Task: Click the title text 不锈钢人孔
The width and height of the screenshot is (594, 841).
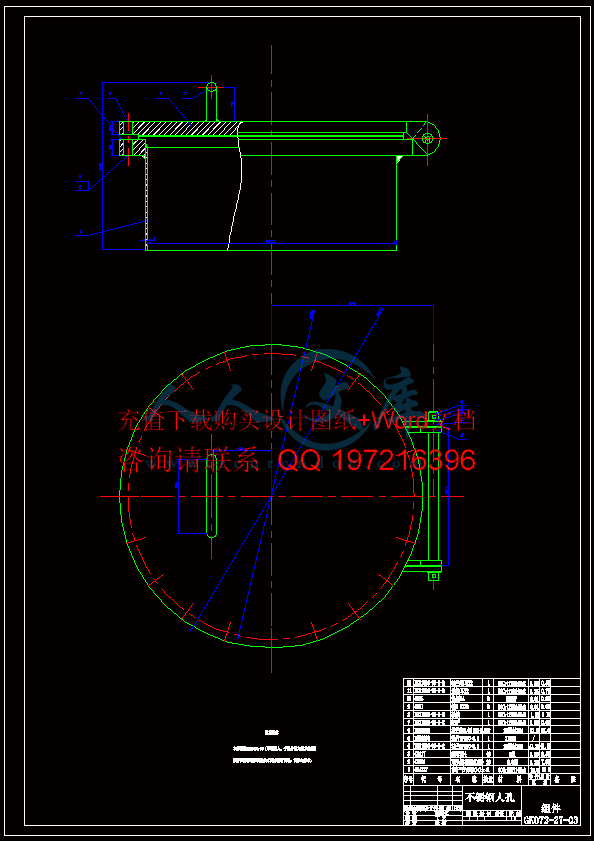Action: (x=489, y=797)
